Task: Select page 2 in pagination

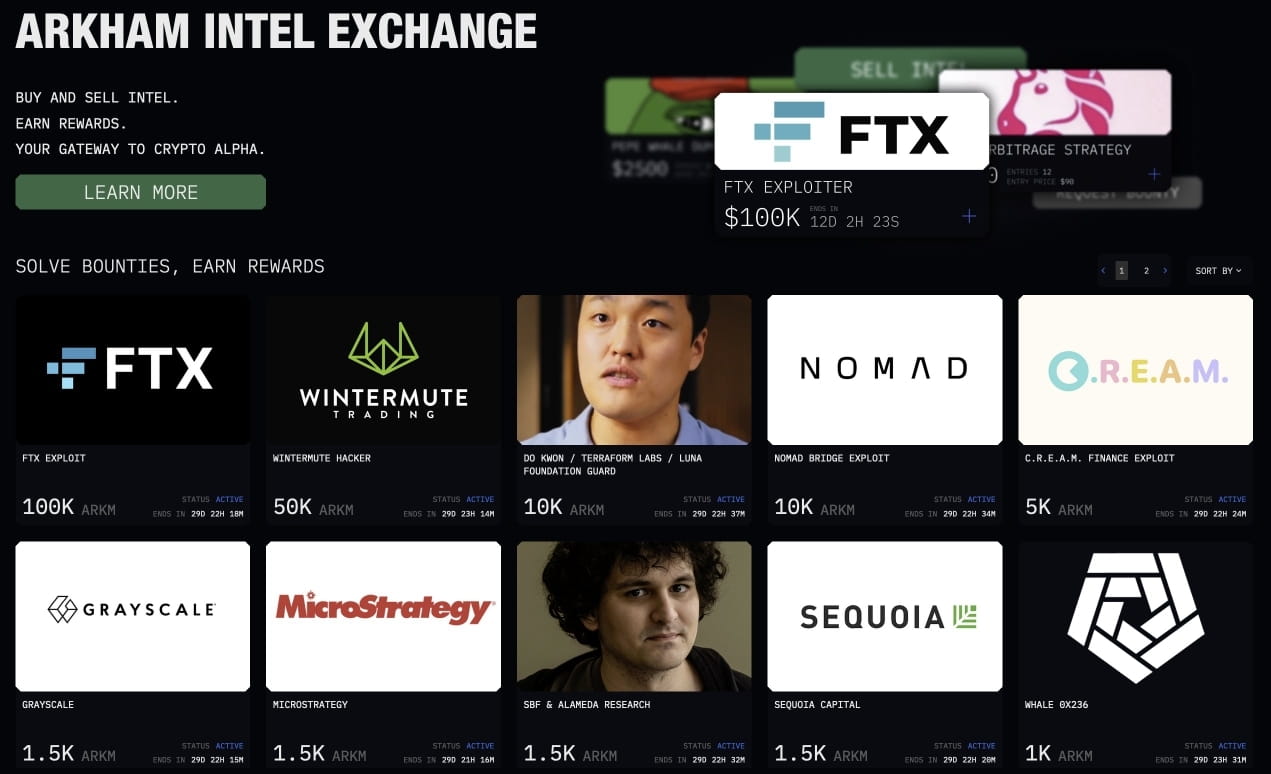Action: [1146, 270]
